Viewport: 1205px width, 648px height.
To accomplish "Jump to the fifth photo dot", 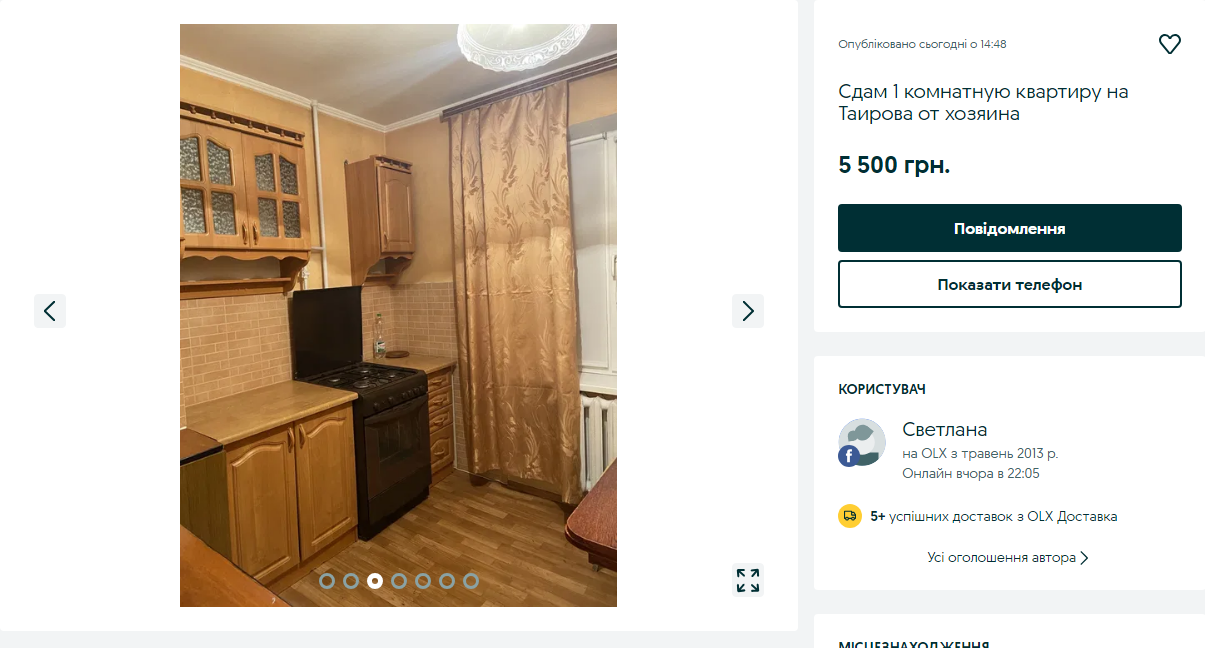I will pyautogui.click(x=423, y=580).
